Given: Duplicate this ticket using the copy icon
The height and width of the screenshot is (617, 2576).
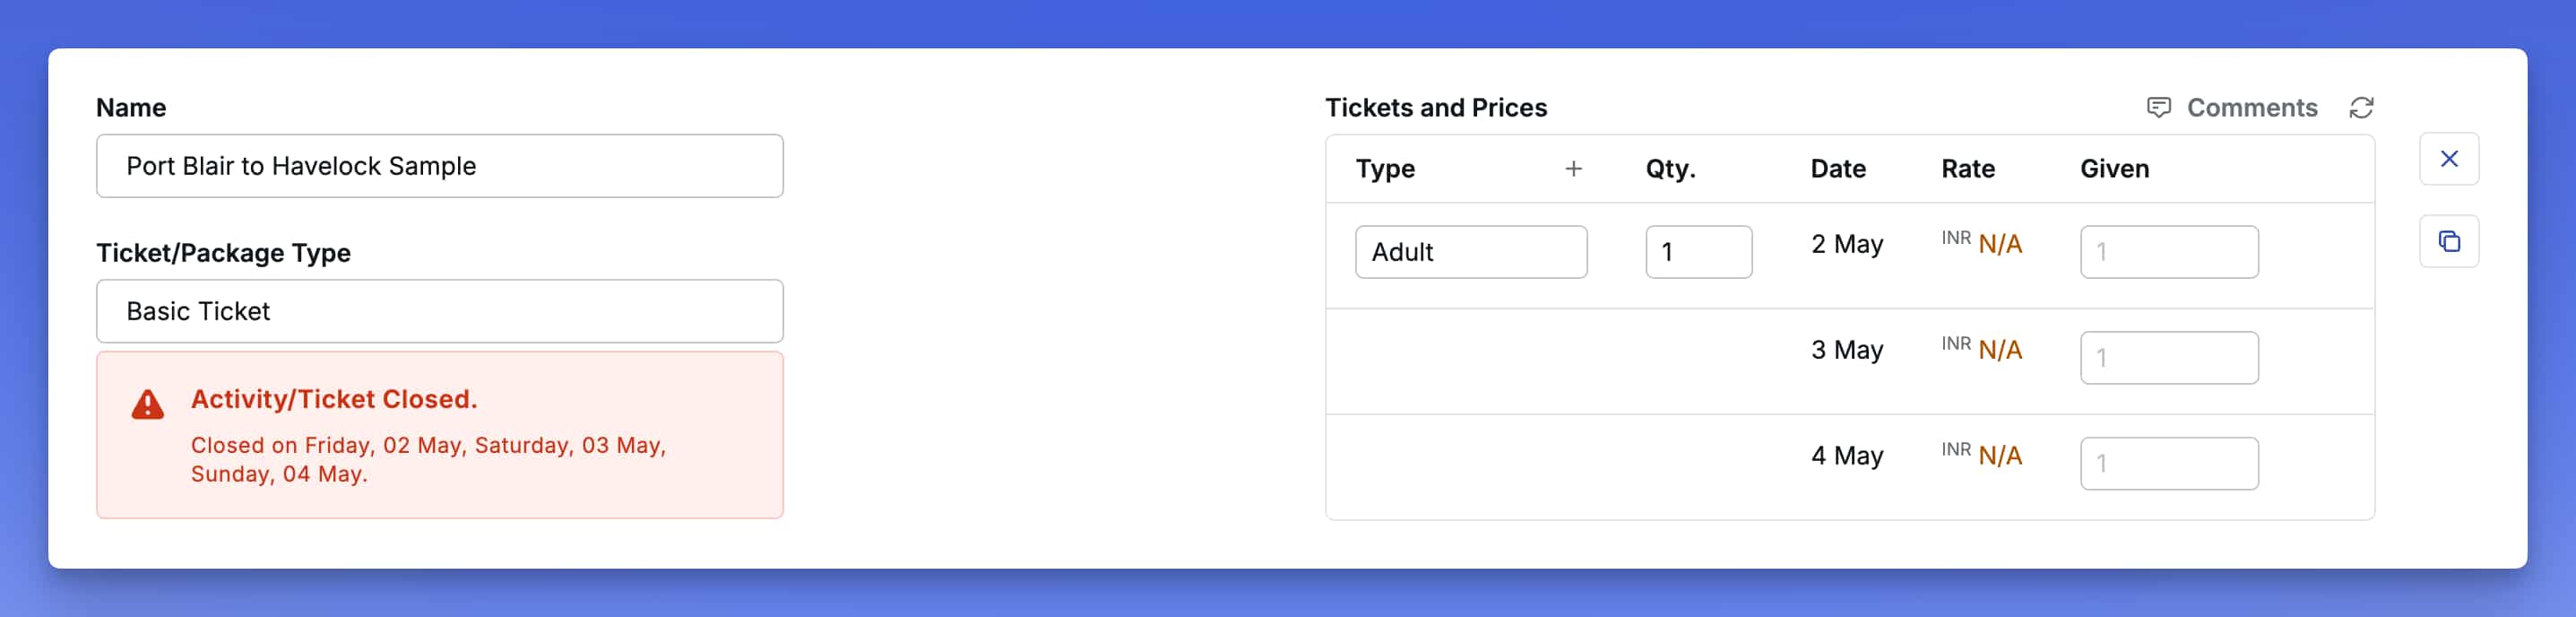Looking at the screenshot, I should point(2448,241).
